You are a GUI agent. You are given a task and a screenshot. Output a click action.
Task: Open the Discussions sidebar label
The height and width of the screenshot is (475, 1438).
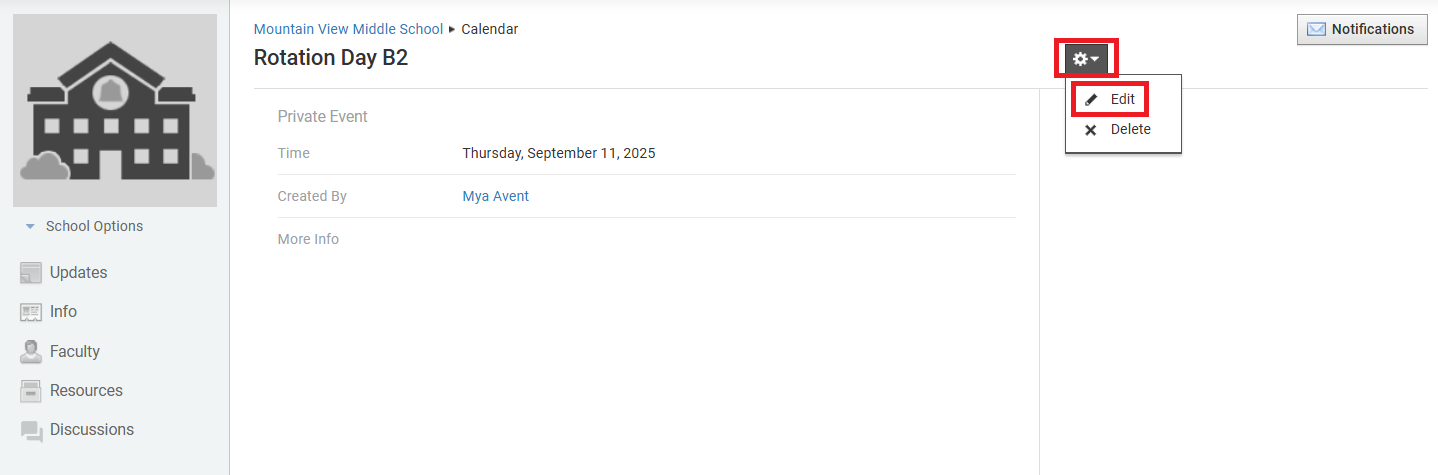92,430
